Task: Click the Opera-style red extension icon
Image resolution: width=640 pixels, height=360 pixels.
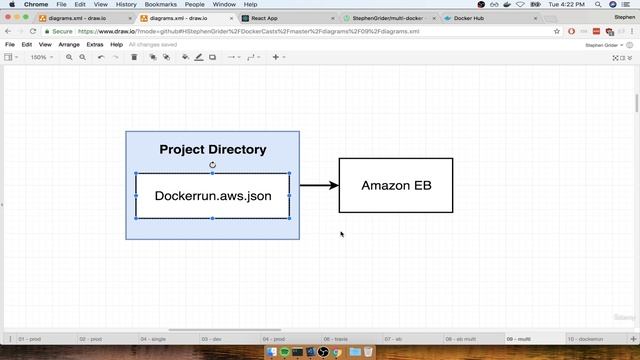Action: (571, 31)
